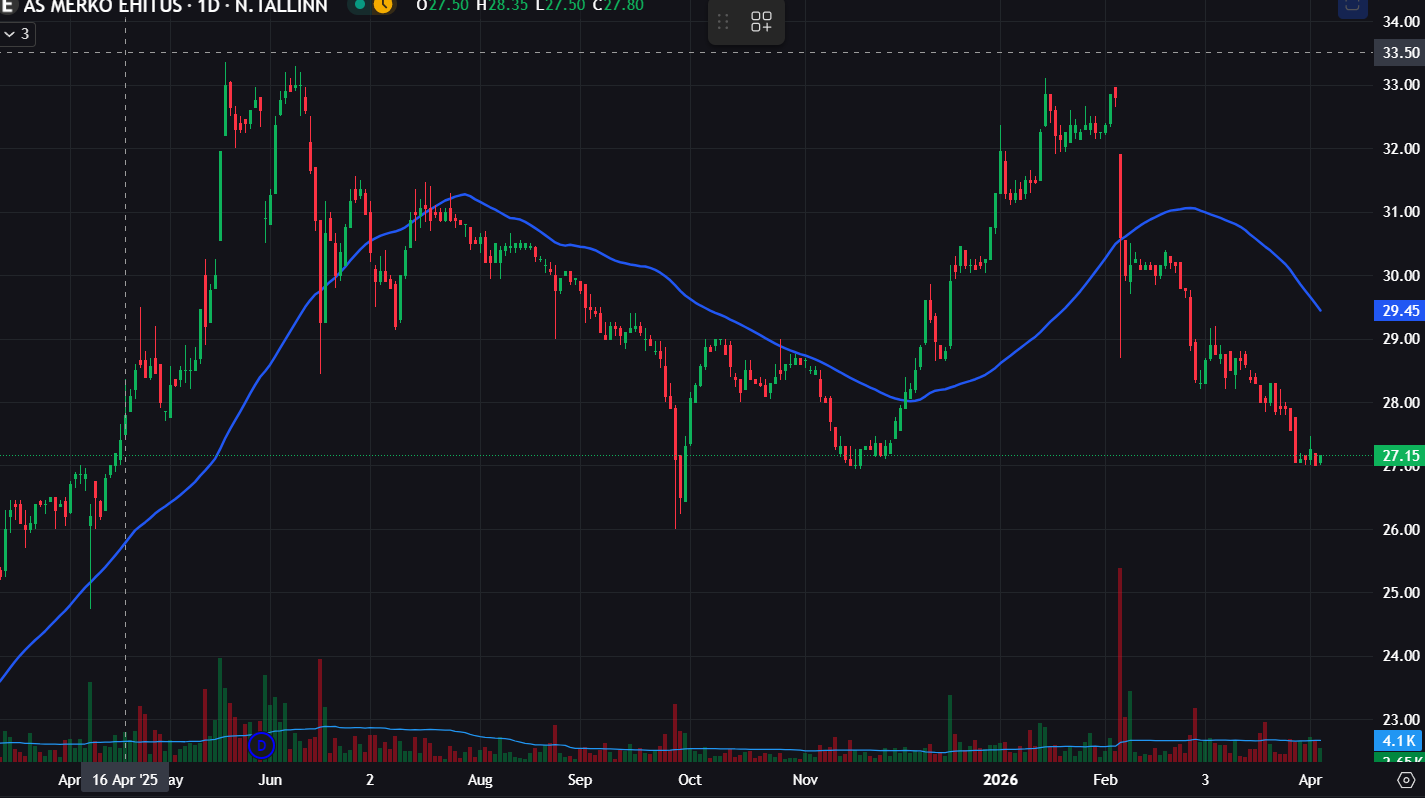Screen dimensions: 1425x798
Task: Click the green 27.15 last price label
Action: pos(1399,456)
